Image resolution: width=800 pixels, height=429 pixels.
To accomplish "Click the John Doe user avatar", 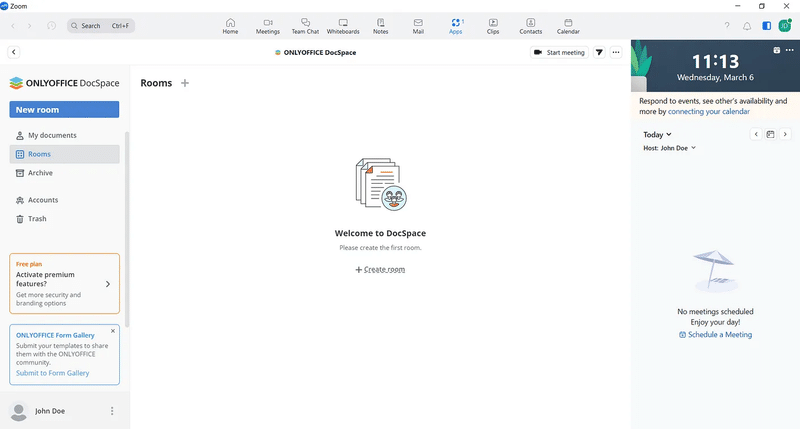I will click(x=19, y=411).
